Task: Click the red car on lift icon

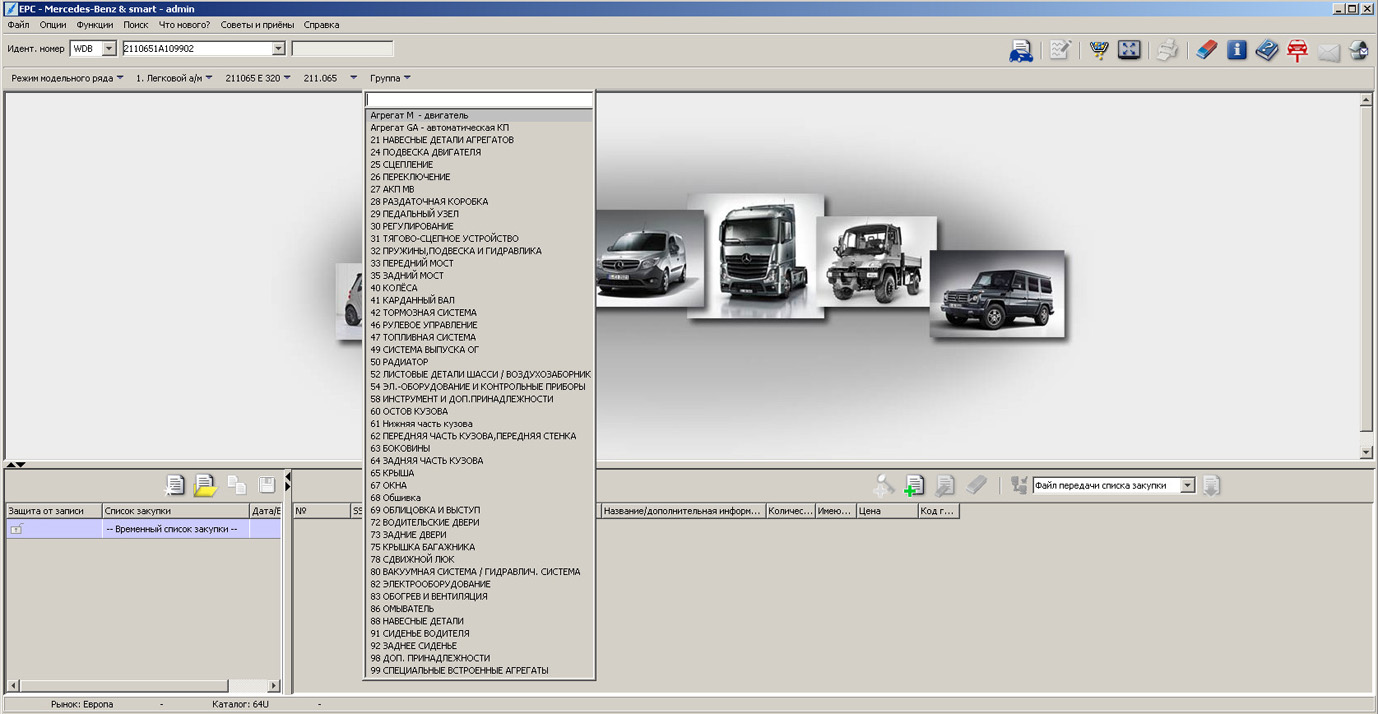Action: (x=1298, y=51)
